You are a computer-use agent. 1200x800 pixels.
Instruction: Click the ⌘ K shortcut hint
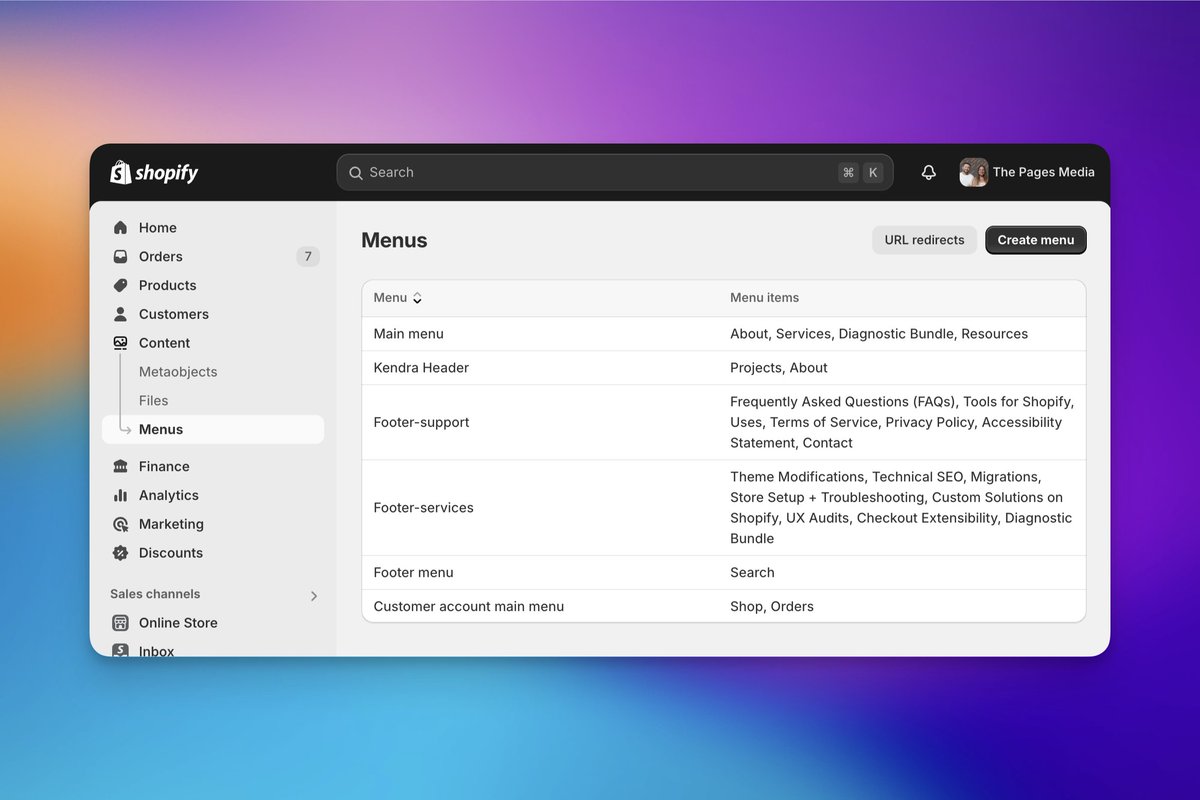(861, 172)
